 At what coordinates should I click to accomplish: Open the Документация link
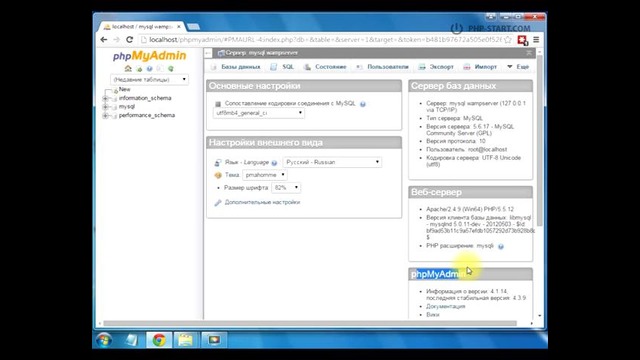(445, 307)
